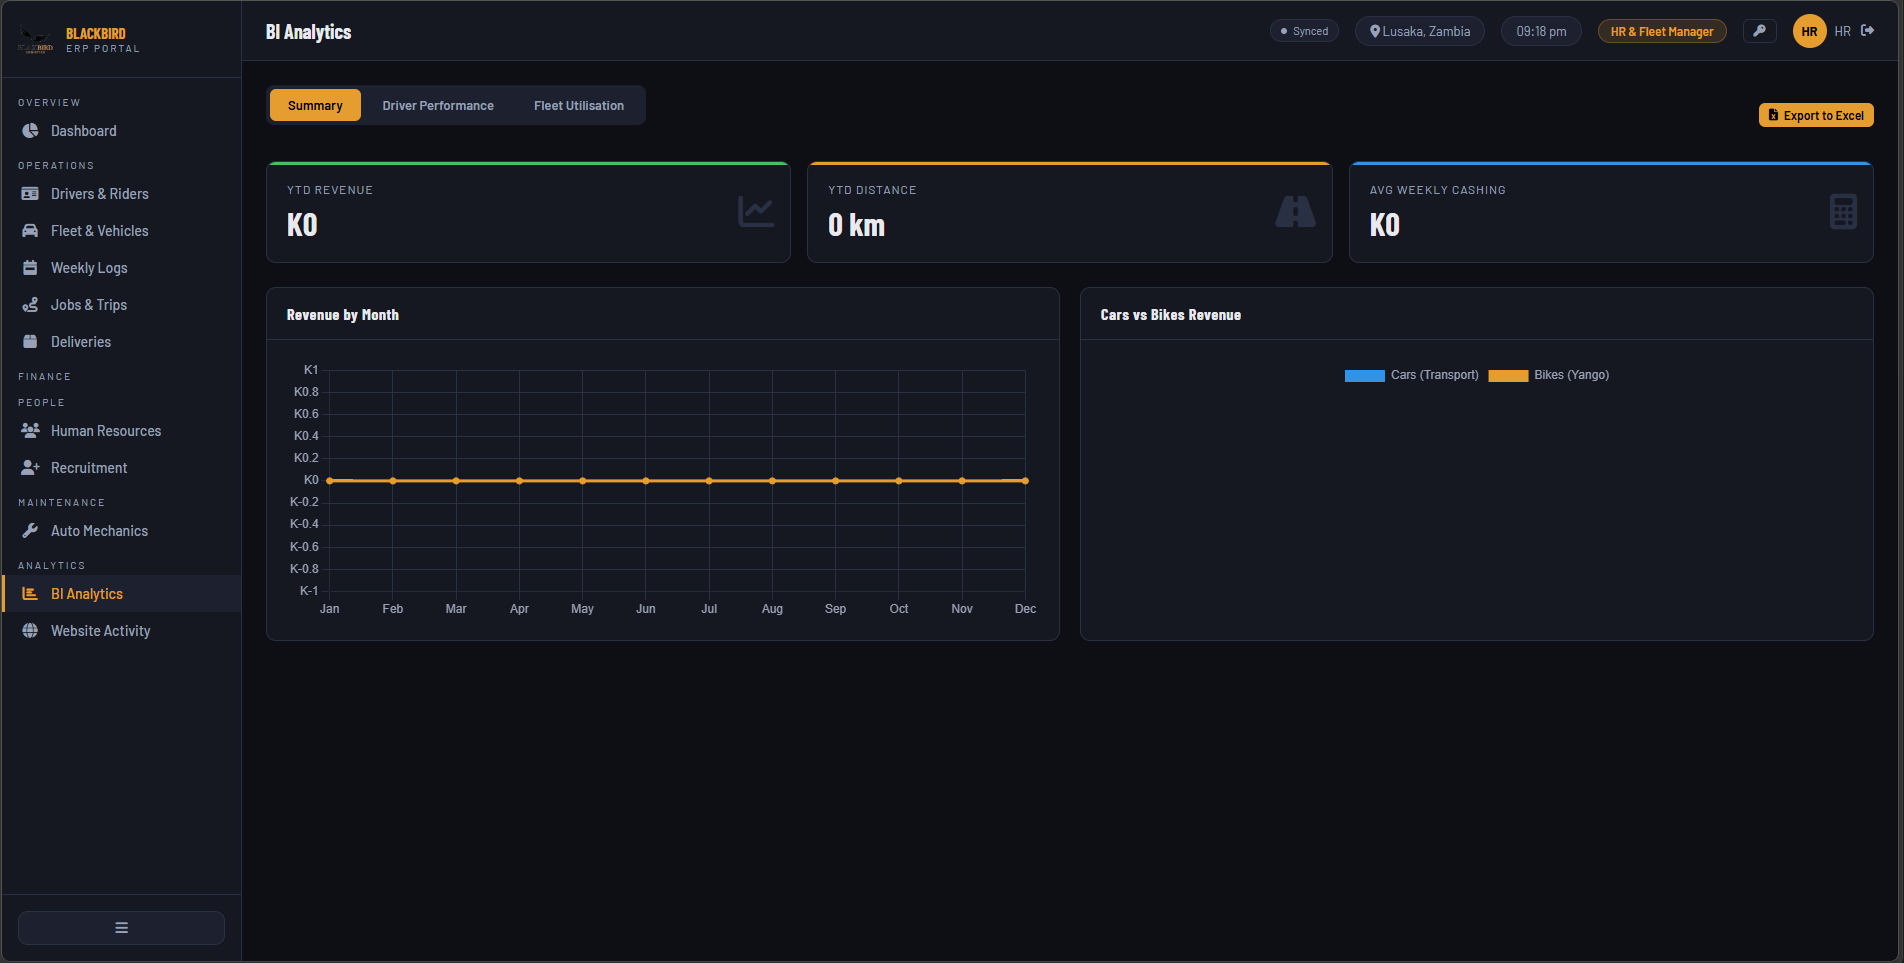The height and width of the screenshot is (963, 1904).
Task: Click the Drivers & Riders ID card icon
Action: click(31, 194)
